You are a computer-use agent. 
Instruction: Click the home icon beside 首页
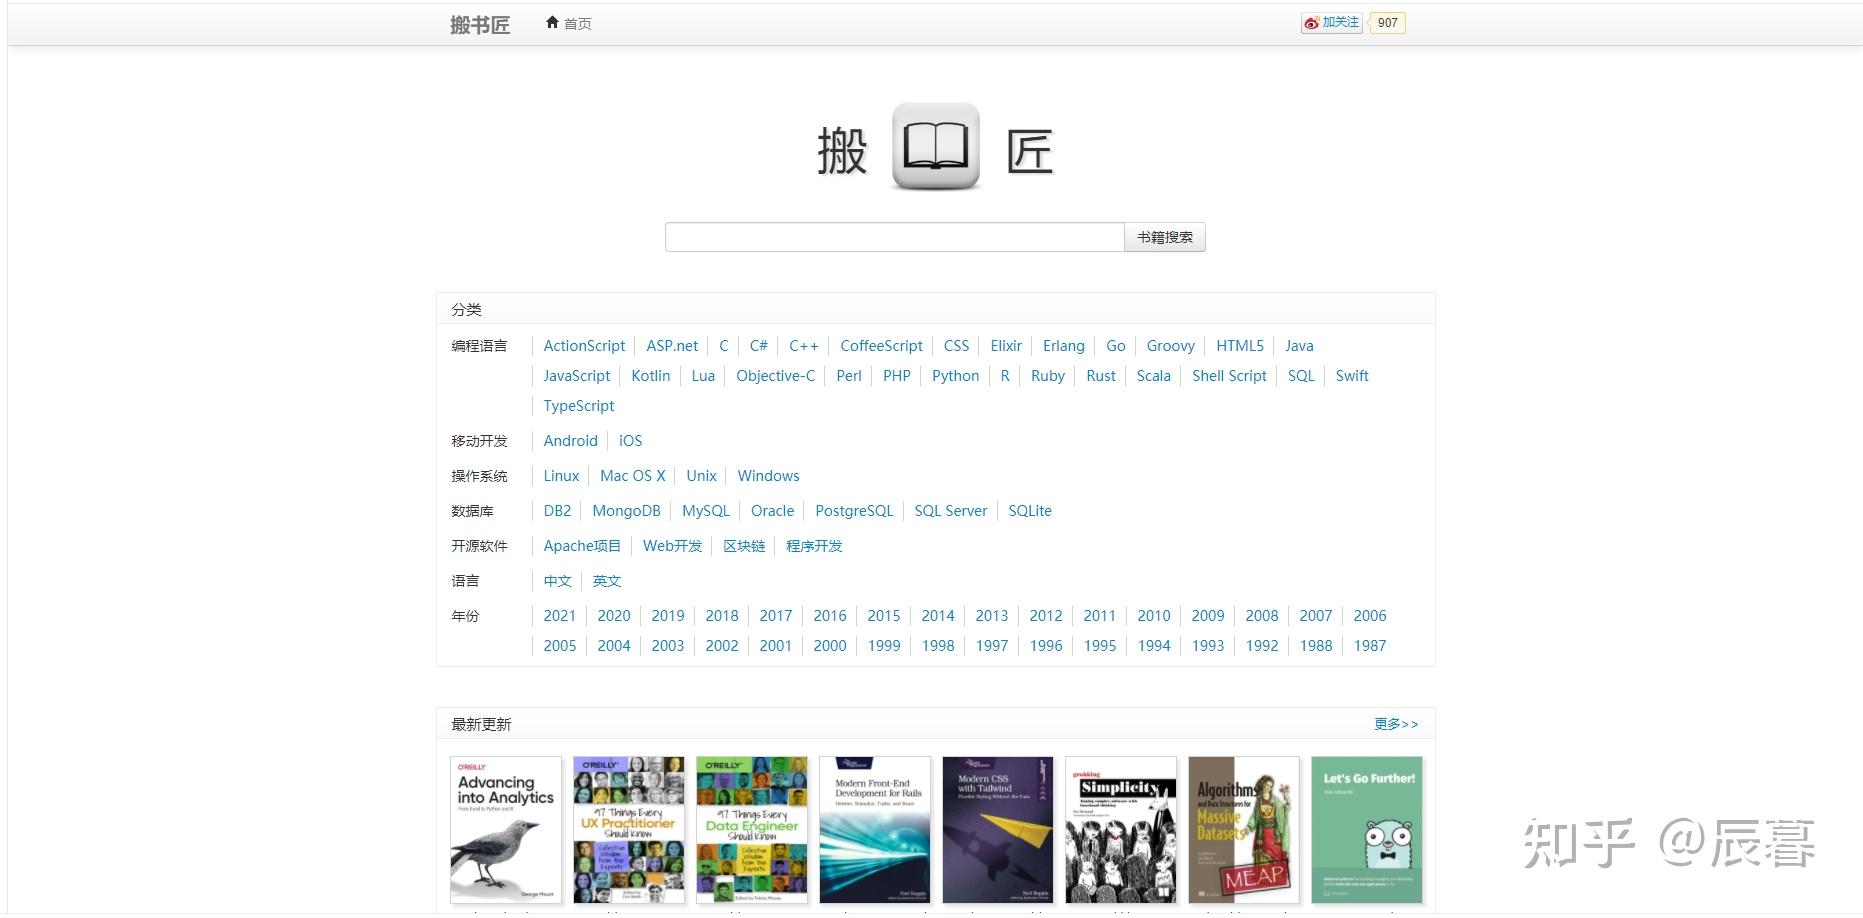[x=553, y=22]
